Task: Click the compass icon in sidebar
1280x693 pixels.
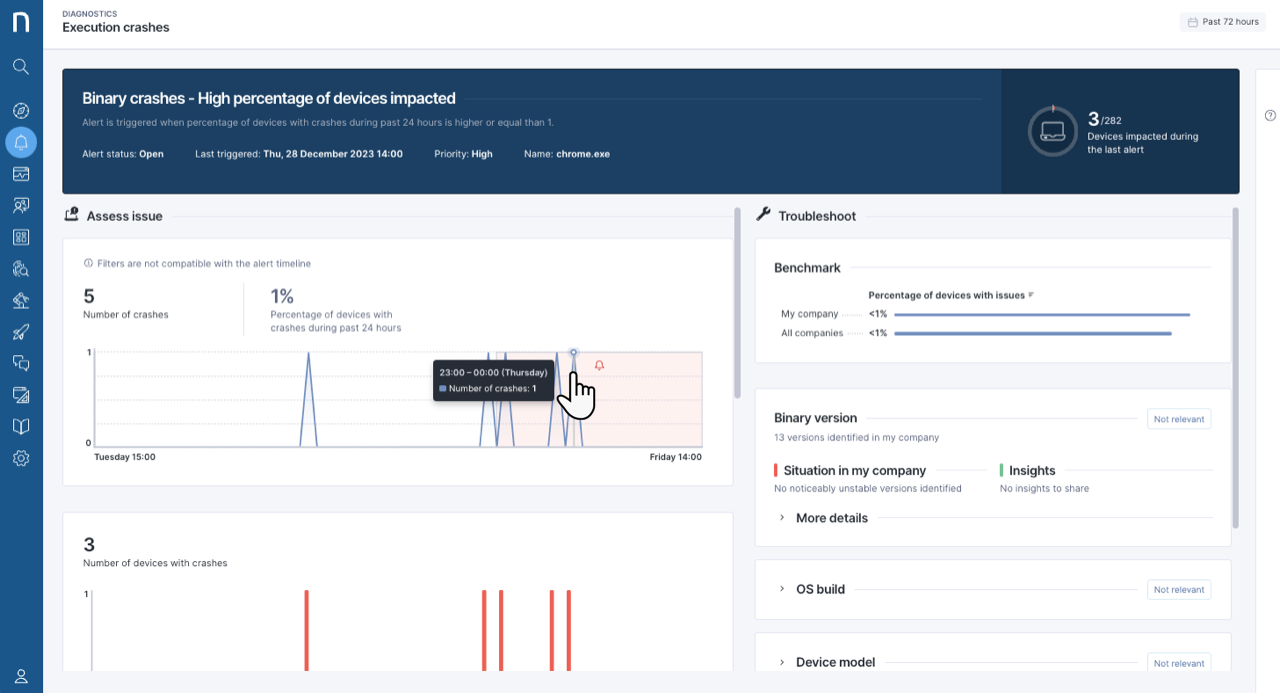Action: [21, 111]
